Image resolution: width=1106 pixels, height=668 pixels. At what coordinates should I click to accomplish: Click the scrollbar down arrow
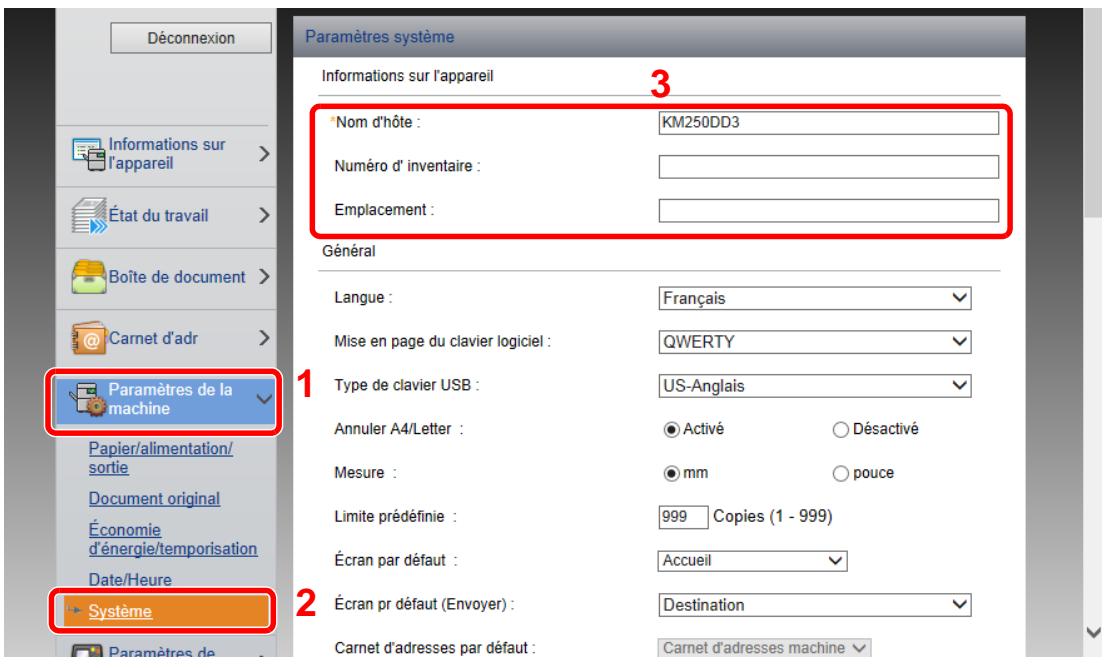pos(1093,632)
